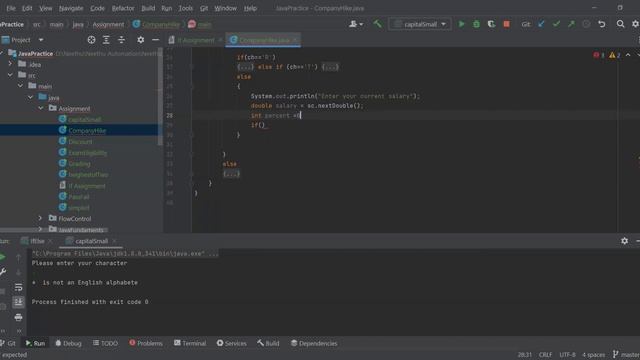Open the Git tool window button
Viewport: 640px width, 360px height.
[x=8, y=343]
